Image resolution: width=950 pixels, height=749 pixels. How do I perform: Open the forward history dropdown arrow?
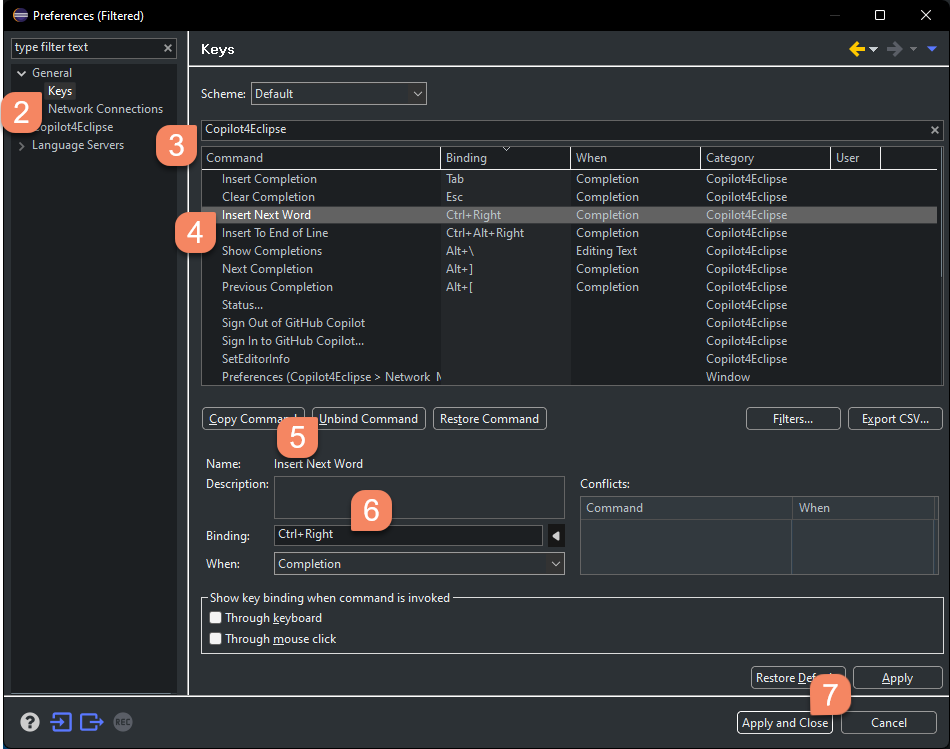click(913, 50)
